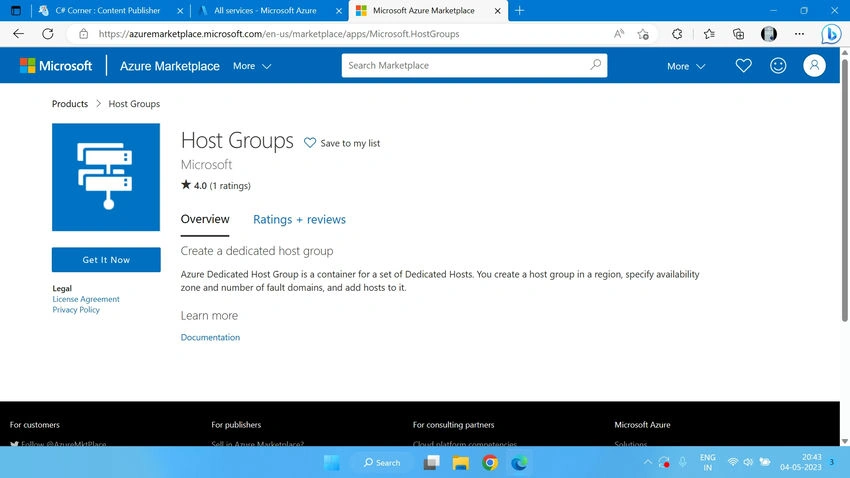Open Wi-Fi network settings in tray

point(732,462)
